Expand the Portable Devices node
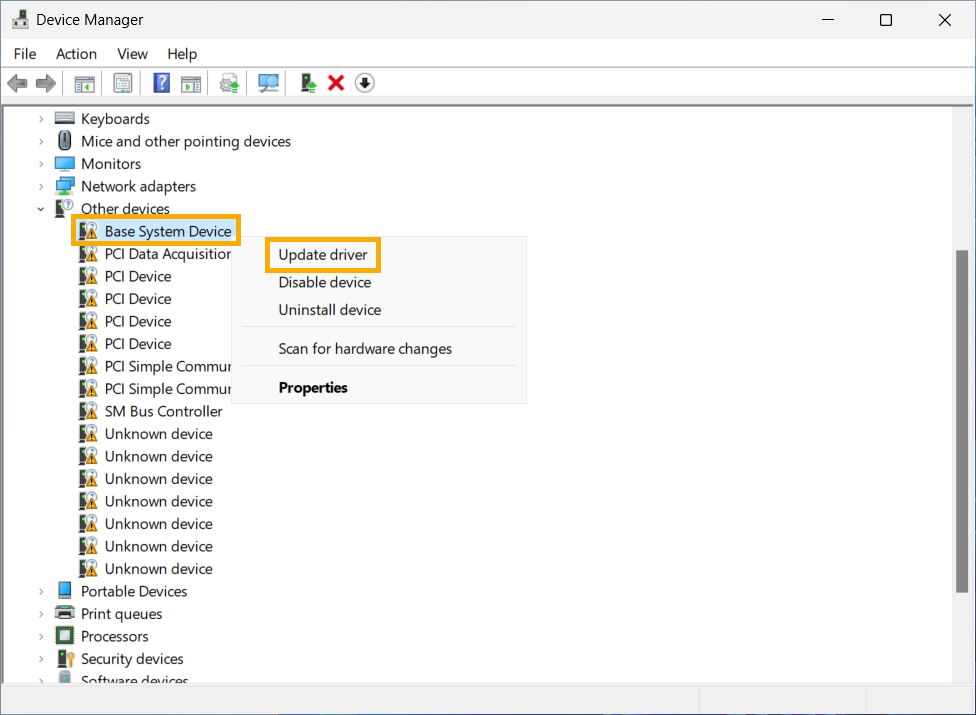This screenshot has width=976, height=715. [x=41, y=591]
